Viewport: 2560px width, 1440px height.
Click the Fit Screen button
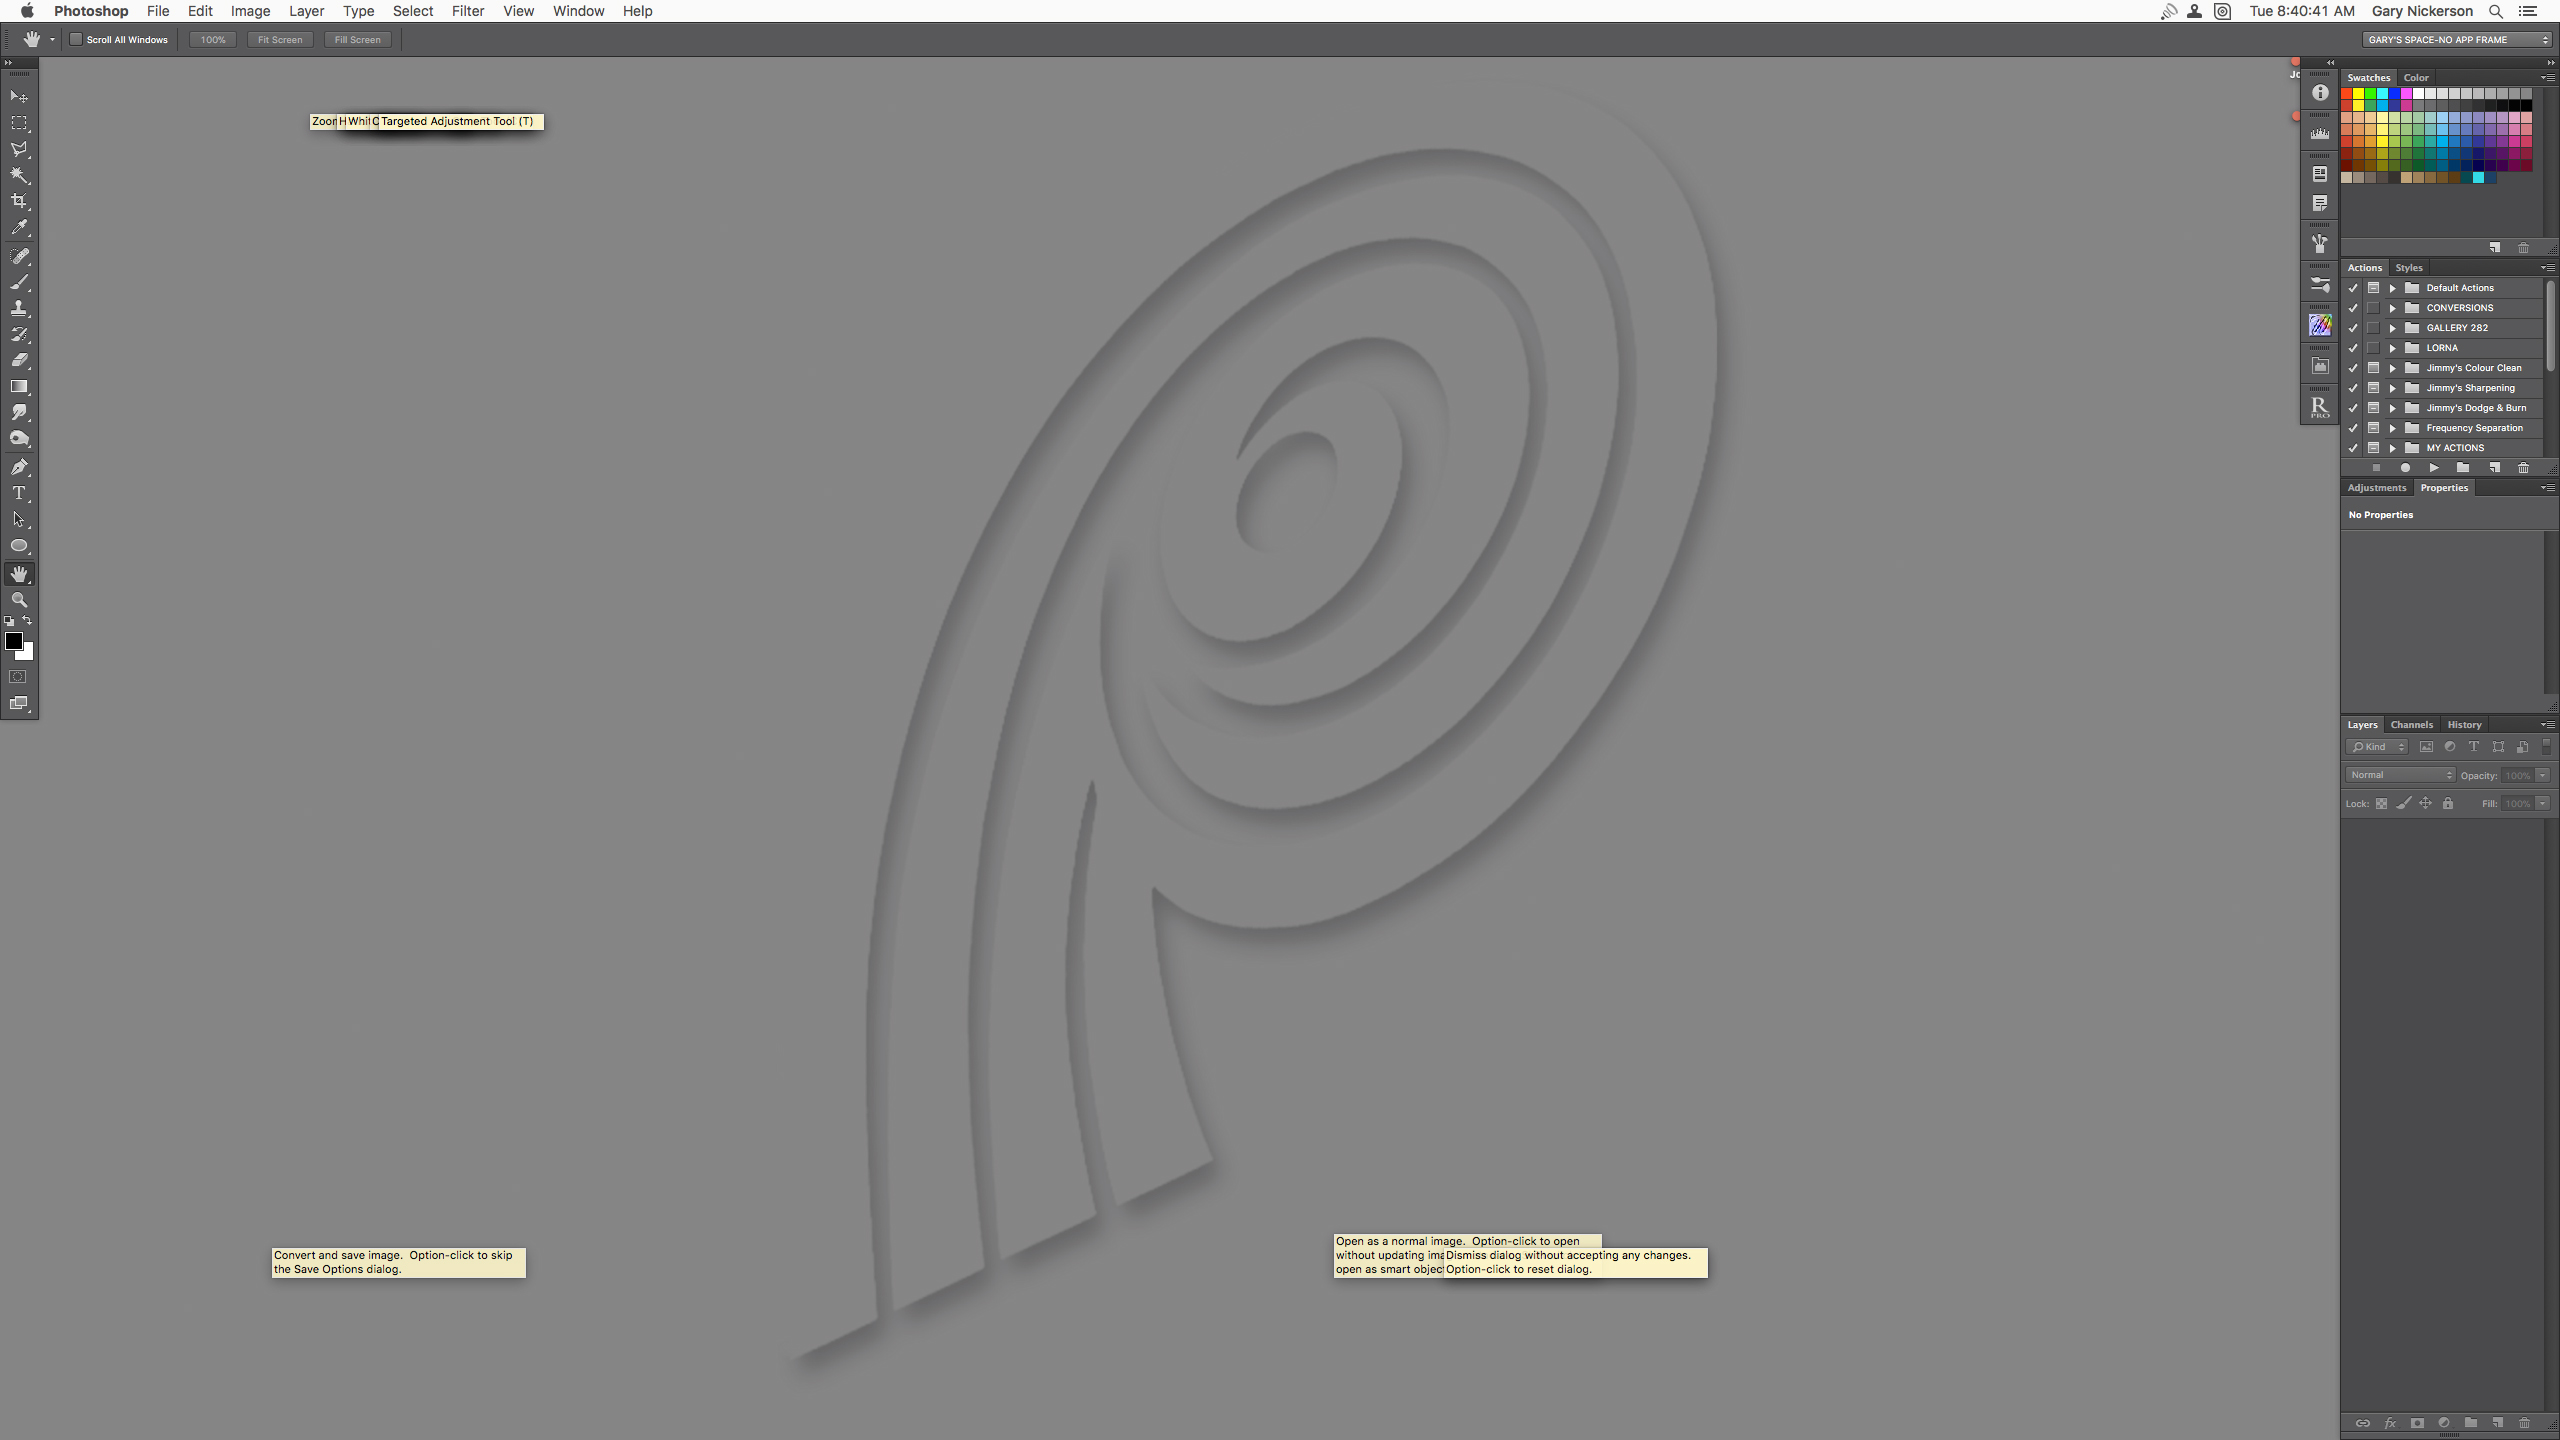click(280, 40)
